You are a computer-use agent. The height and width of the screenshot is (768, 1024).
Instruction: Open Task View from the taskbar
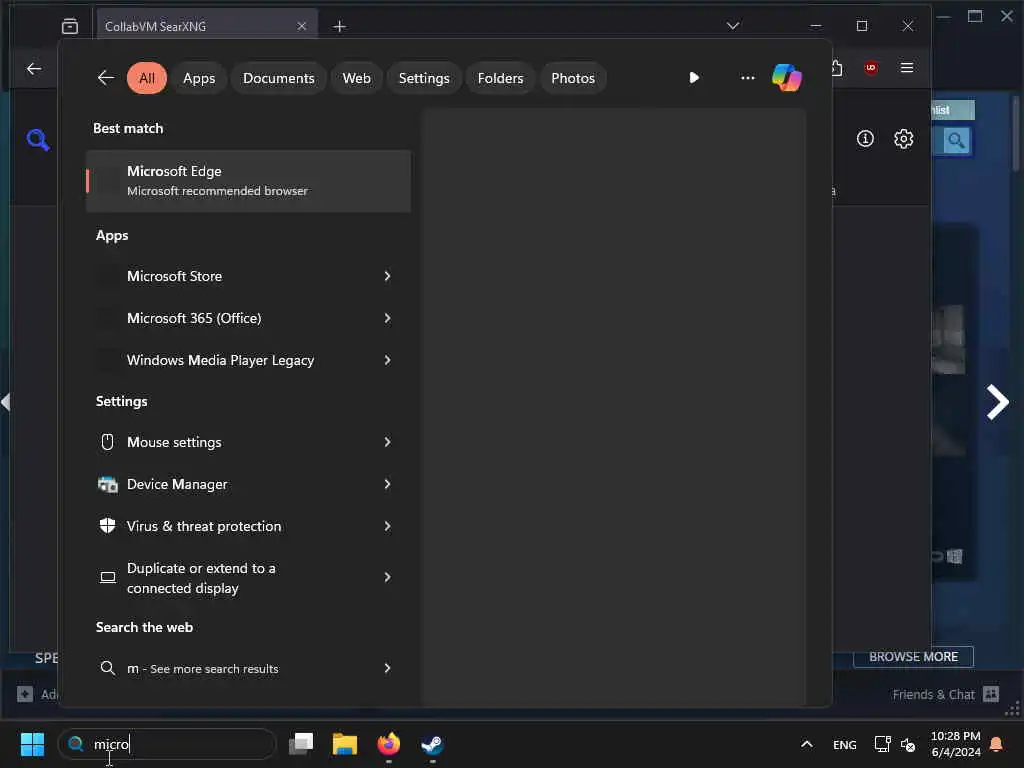[x=301, y=743]
